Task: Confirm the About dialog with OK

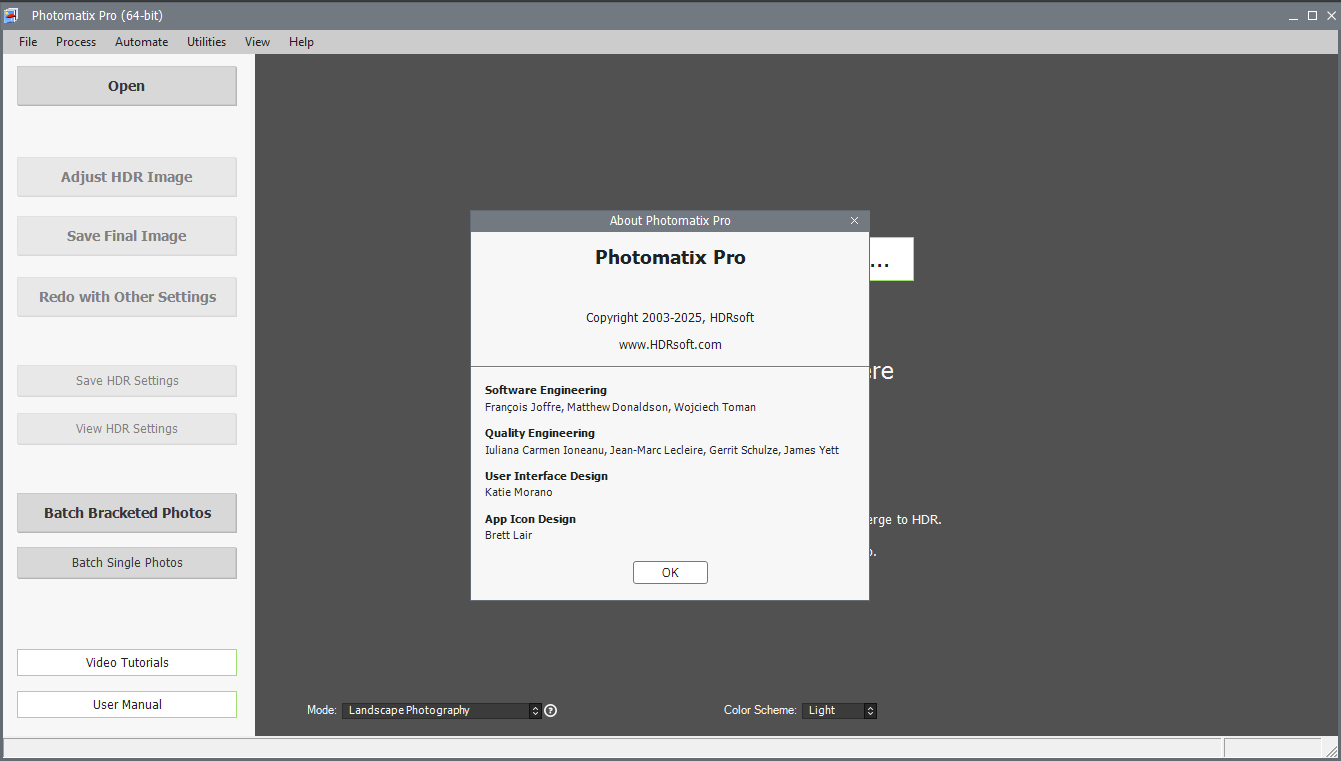Action: (x=670, y=573)
